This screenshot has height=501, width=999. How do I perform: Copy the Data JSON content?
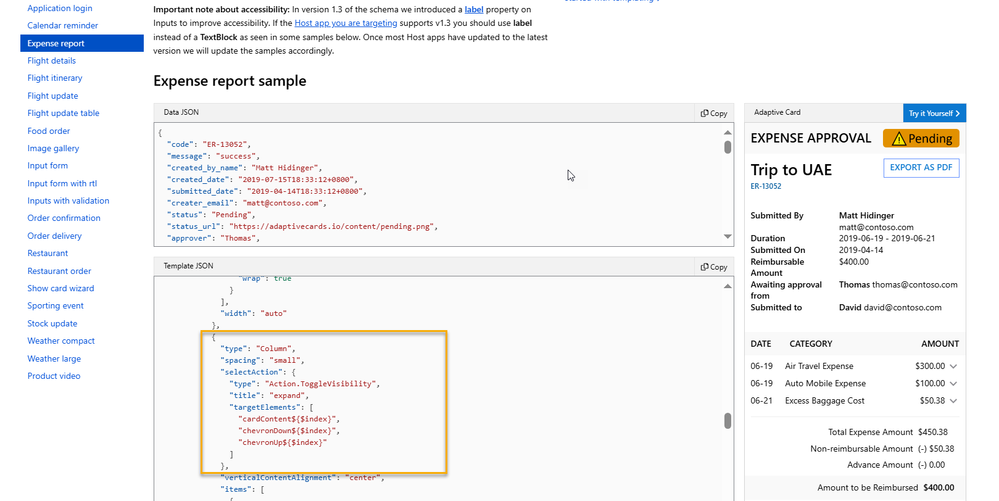[x=714, y=113]
